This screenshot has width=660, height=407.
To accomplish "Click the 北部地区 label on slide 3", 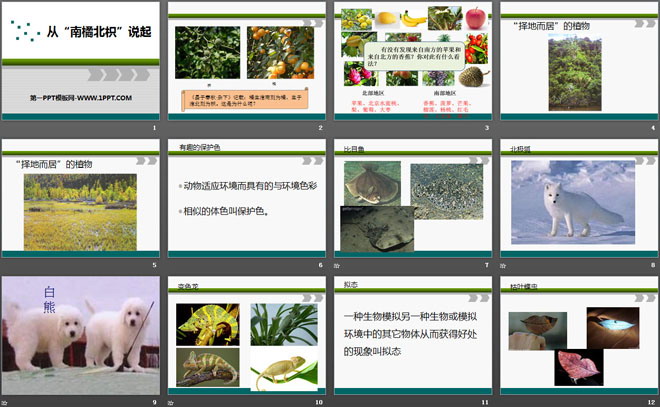I will (372, 92).
